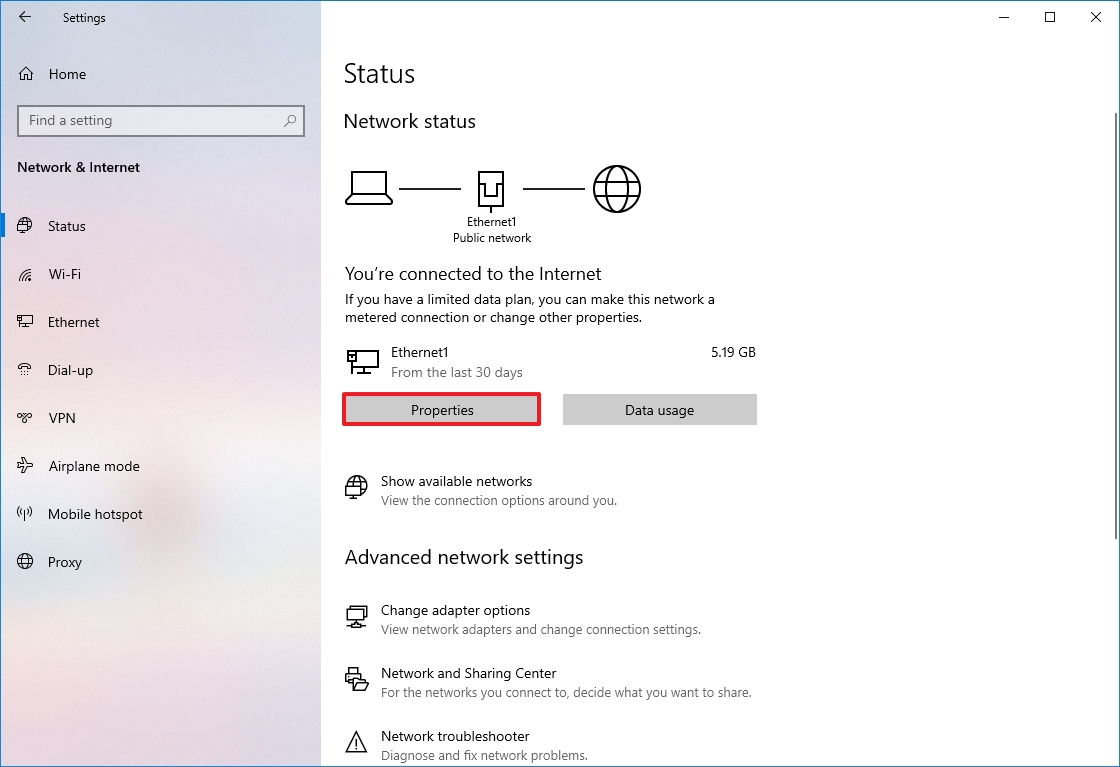
Task: Open Data usage details
Action: tap(659, 409)
